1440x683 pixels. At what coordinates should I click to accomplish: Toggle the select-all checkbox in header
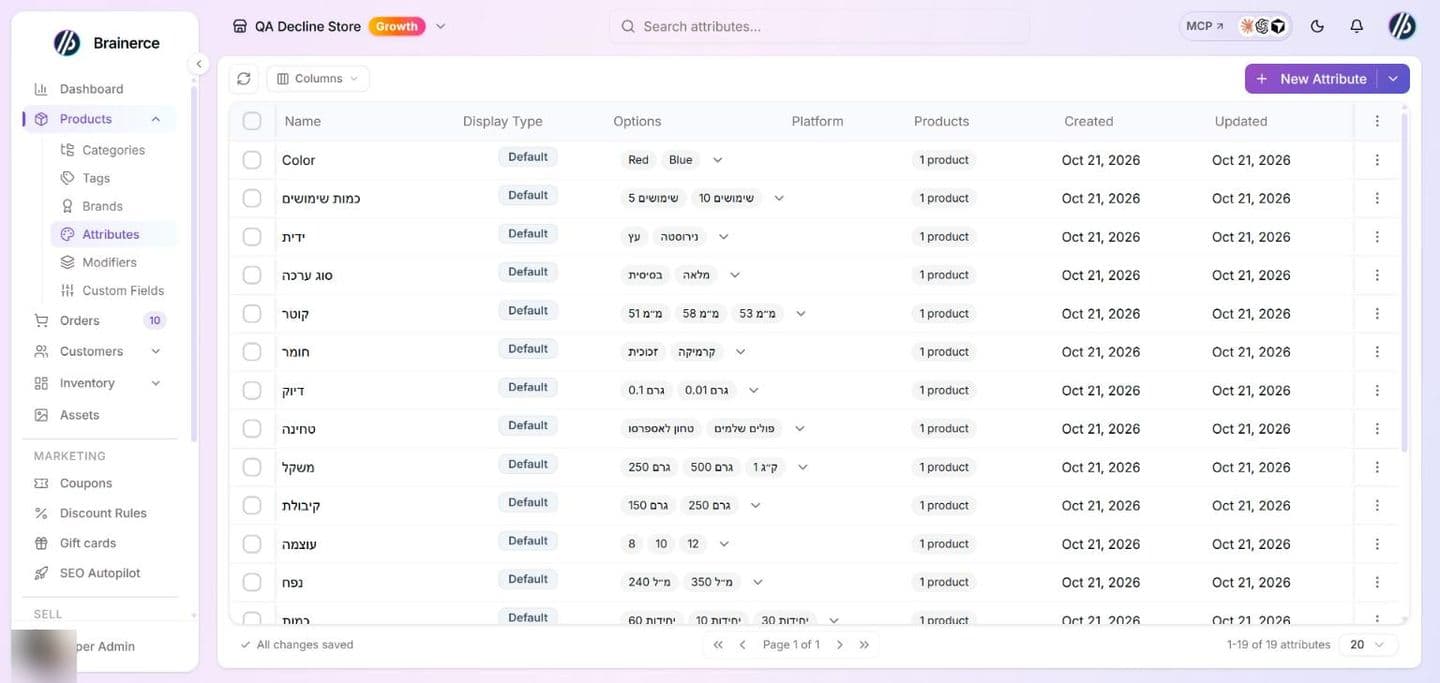pyautogui.click(x=252, y=121)
